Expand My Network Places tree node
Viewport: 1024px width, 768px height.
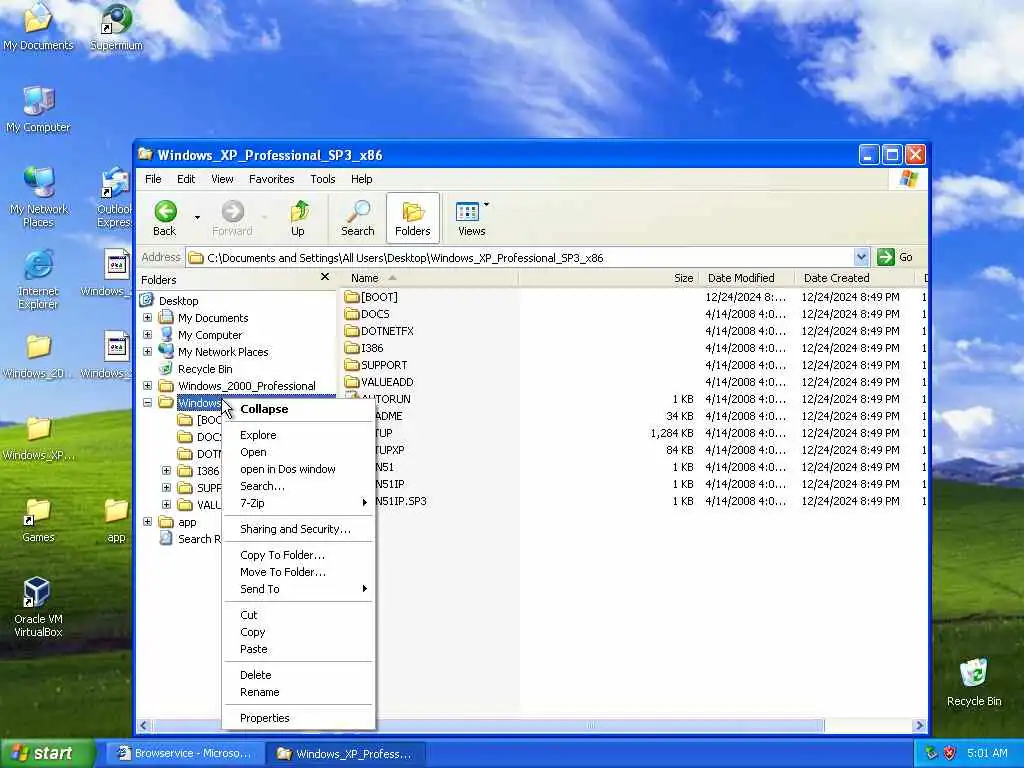pyautogui.click(x=148, y=351)
